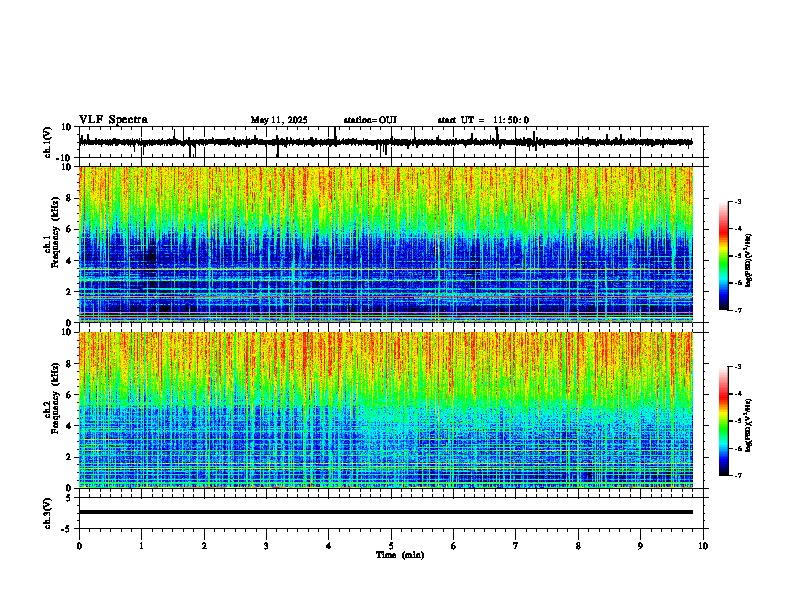Click the "4" minute tick label
The image size is (792, 612).
[329, 546]
